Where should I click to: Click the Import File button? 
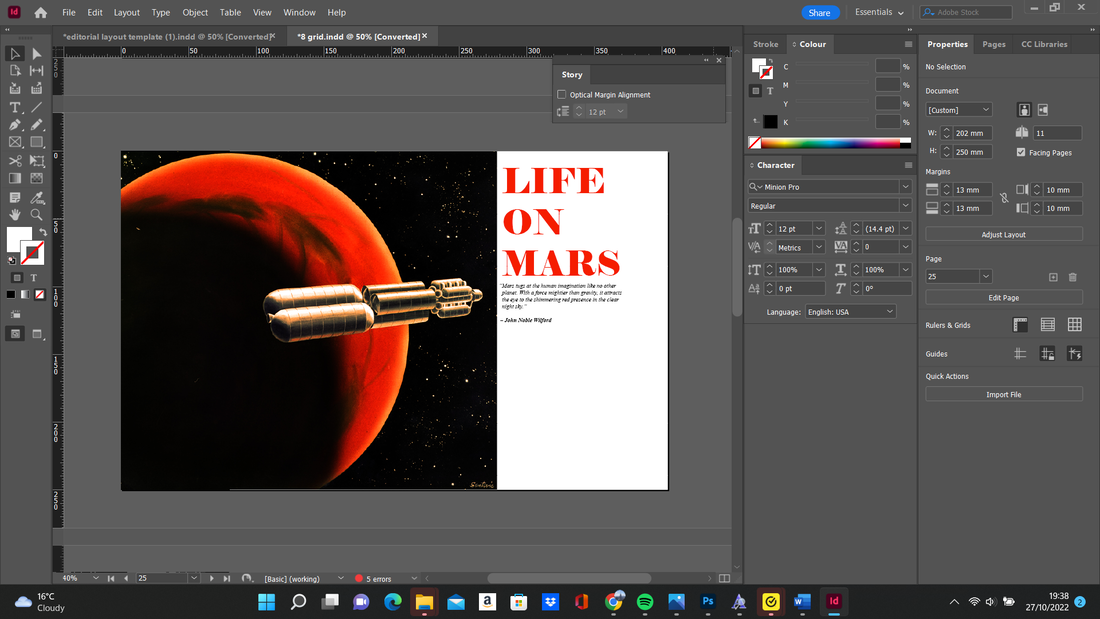pos(1004,394)
